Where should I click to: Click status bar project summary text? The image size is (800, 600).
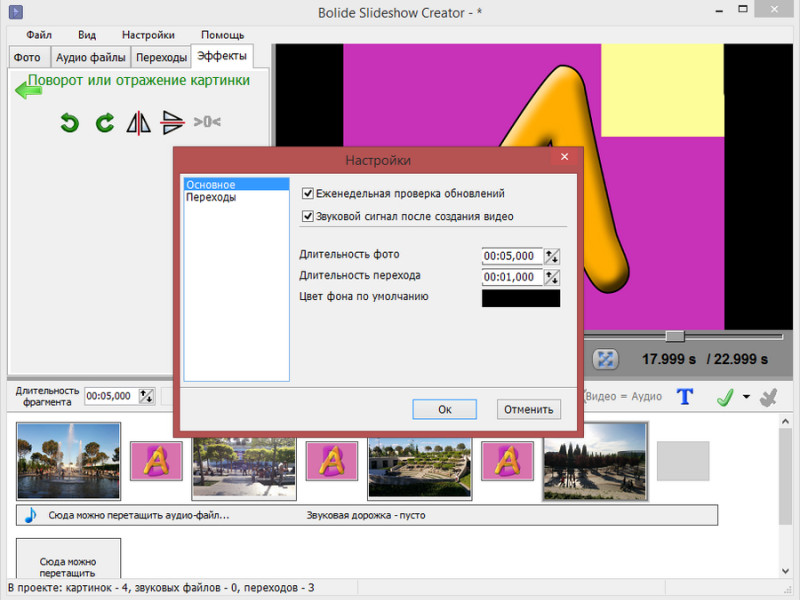click(x=161, y=588)
